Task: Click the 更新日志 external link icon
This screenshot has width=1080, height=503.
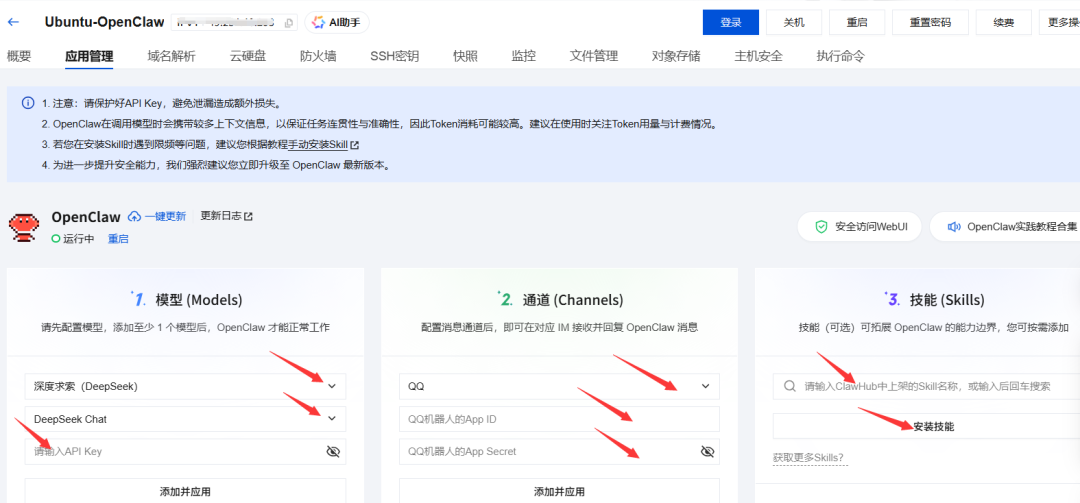Action: point(249,216)
